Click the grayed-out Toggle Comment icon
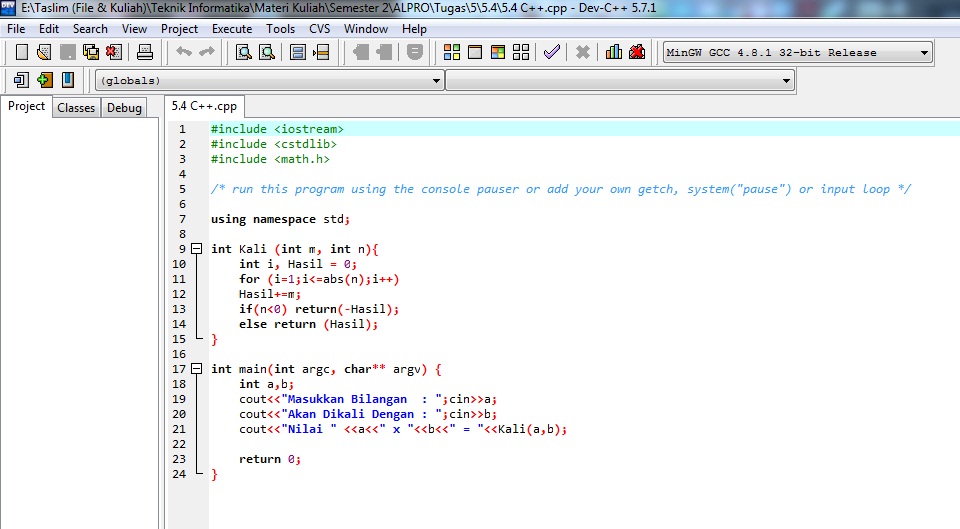The image size is (960, 529). click(x=414, y=52)
